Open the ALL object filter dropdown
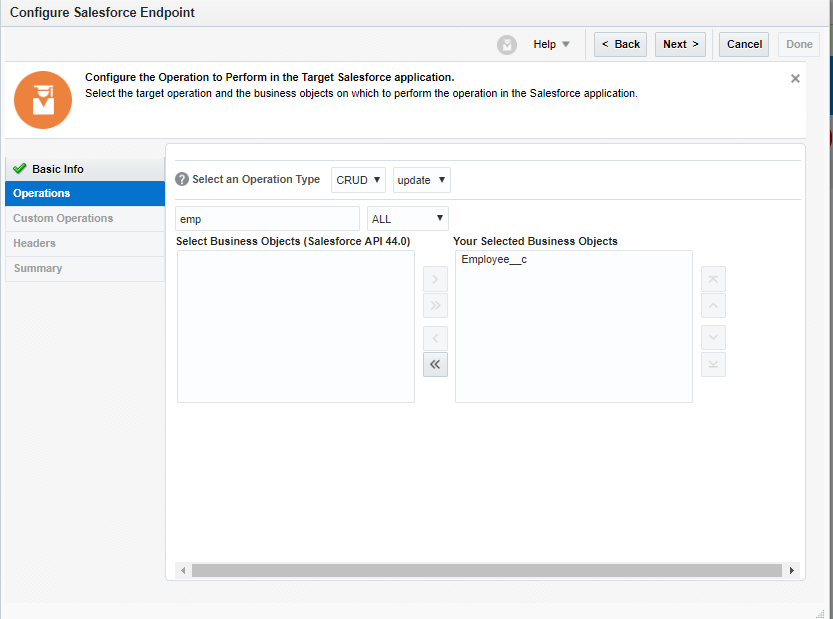833x619 pixels. pos(407,218)
